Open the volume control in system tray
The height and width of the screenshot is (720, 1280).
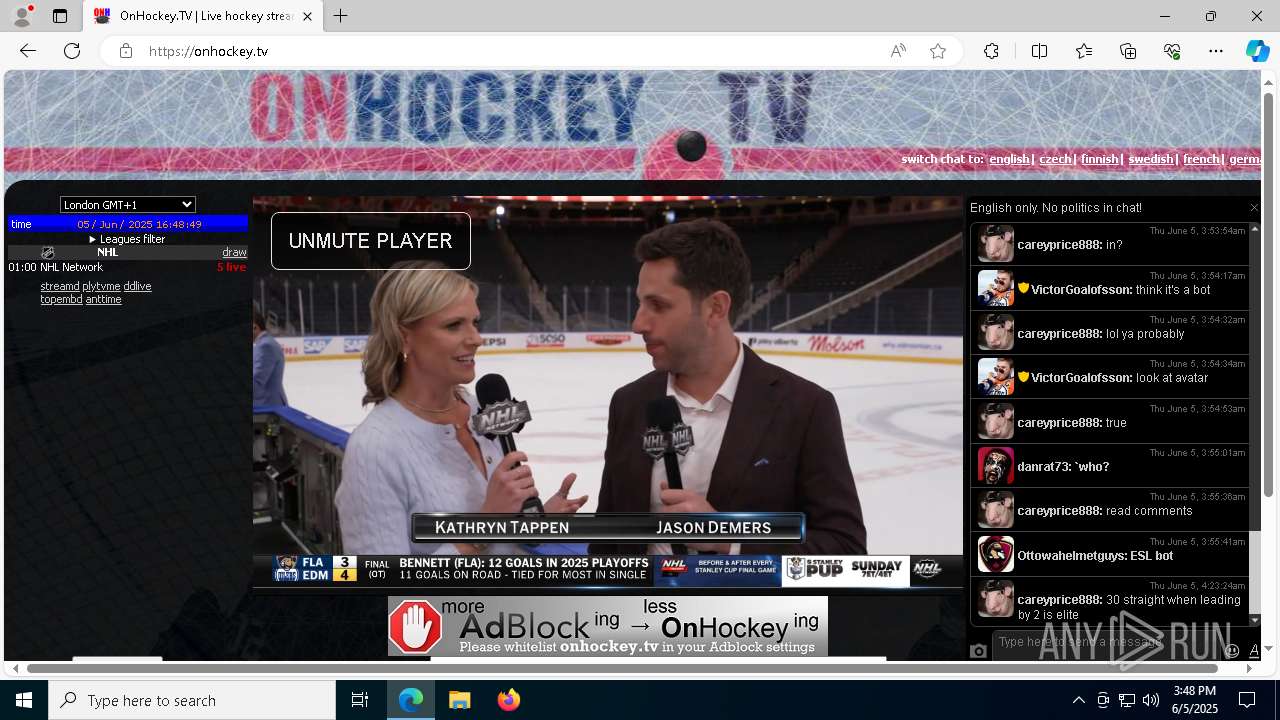(x=1151, y=700)
